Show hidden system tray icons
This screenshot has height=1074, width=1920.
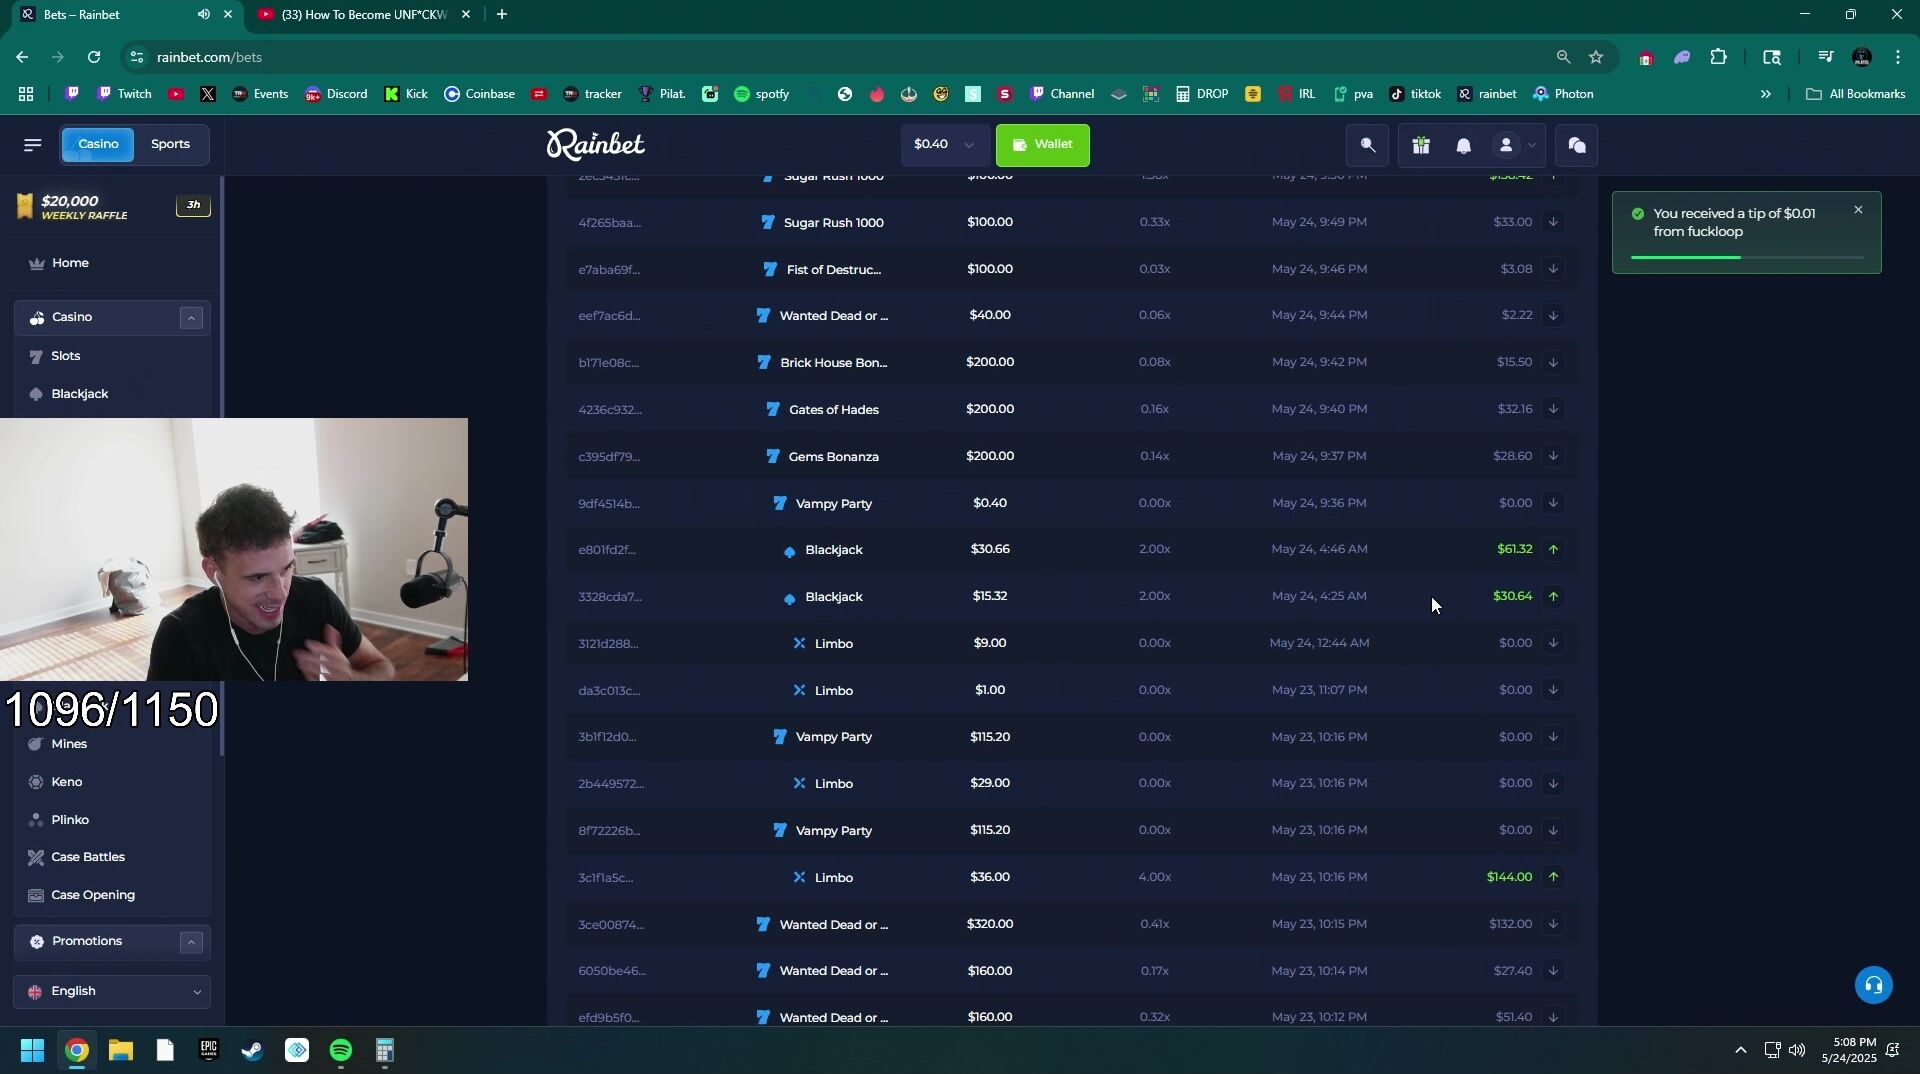tap(1740, 1051)
